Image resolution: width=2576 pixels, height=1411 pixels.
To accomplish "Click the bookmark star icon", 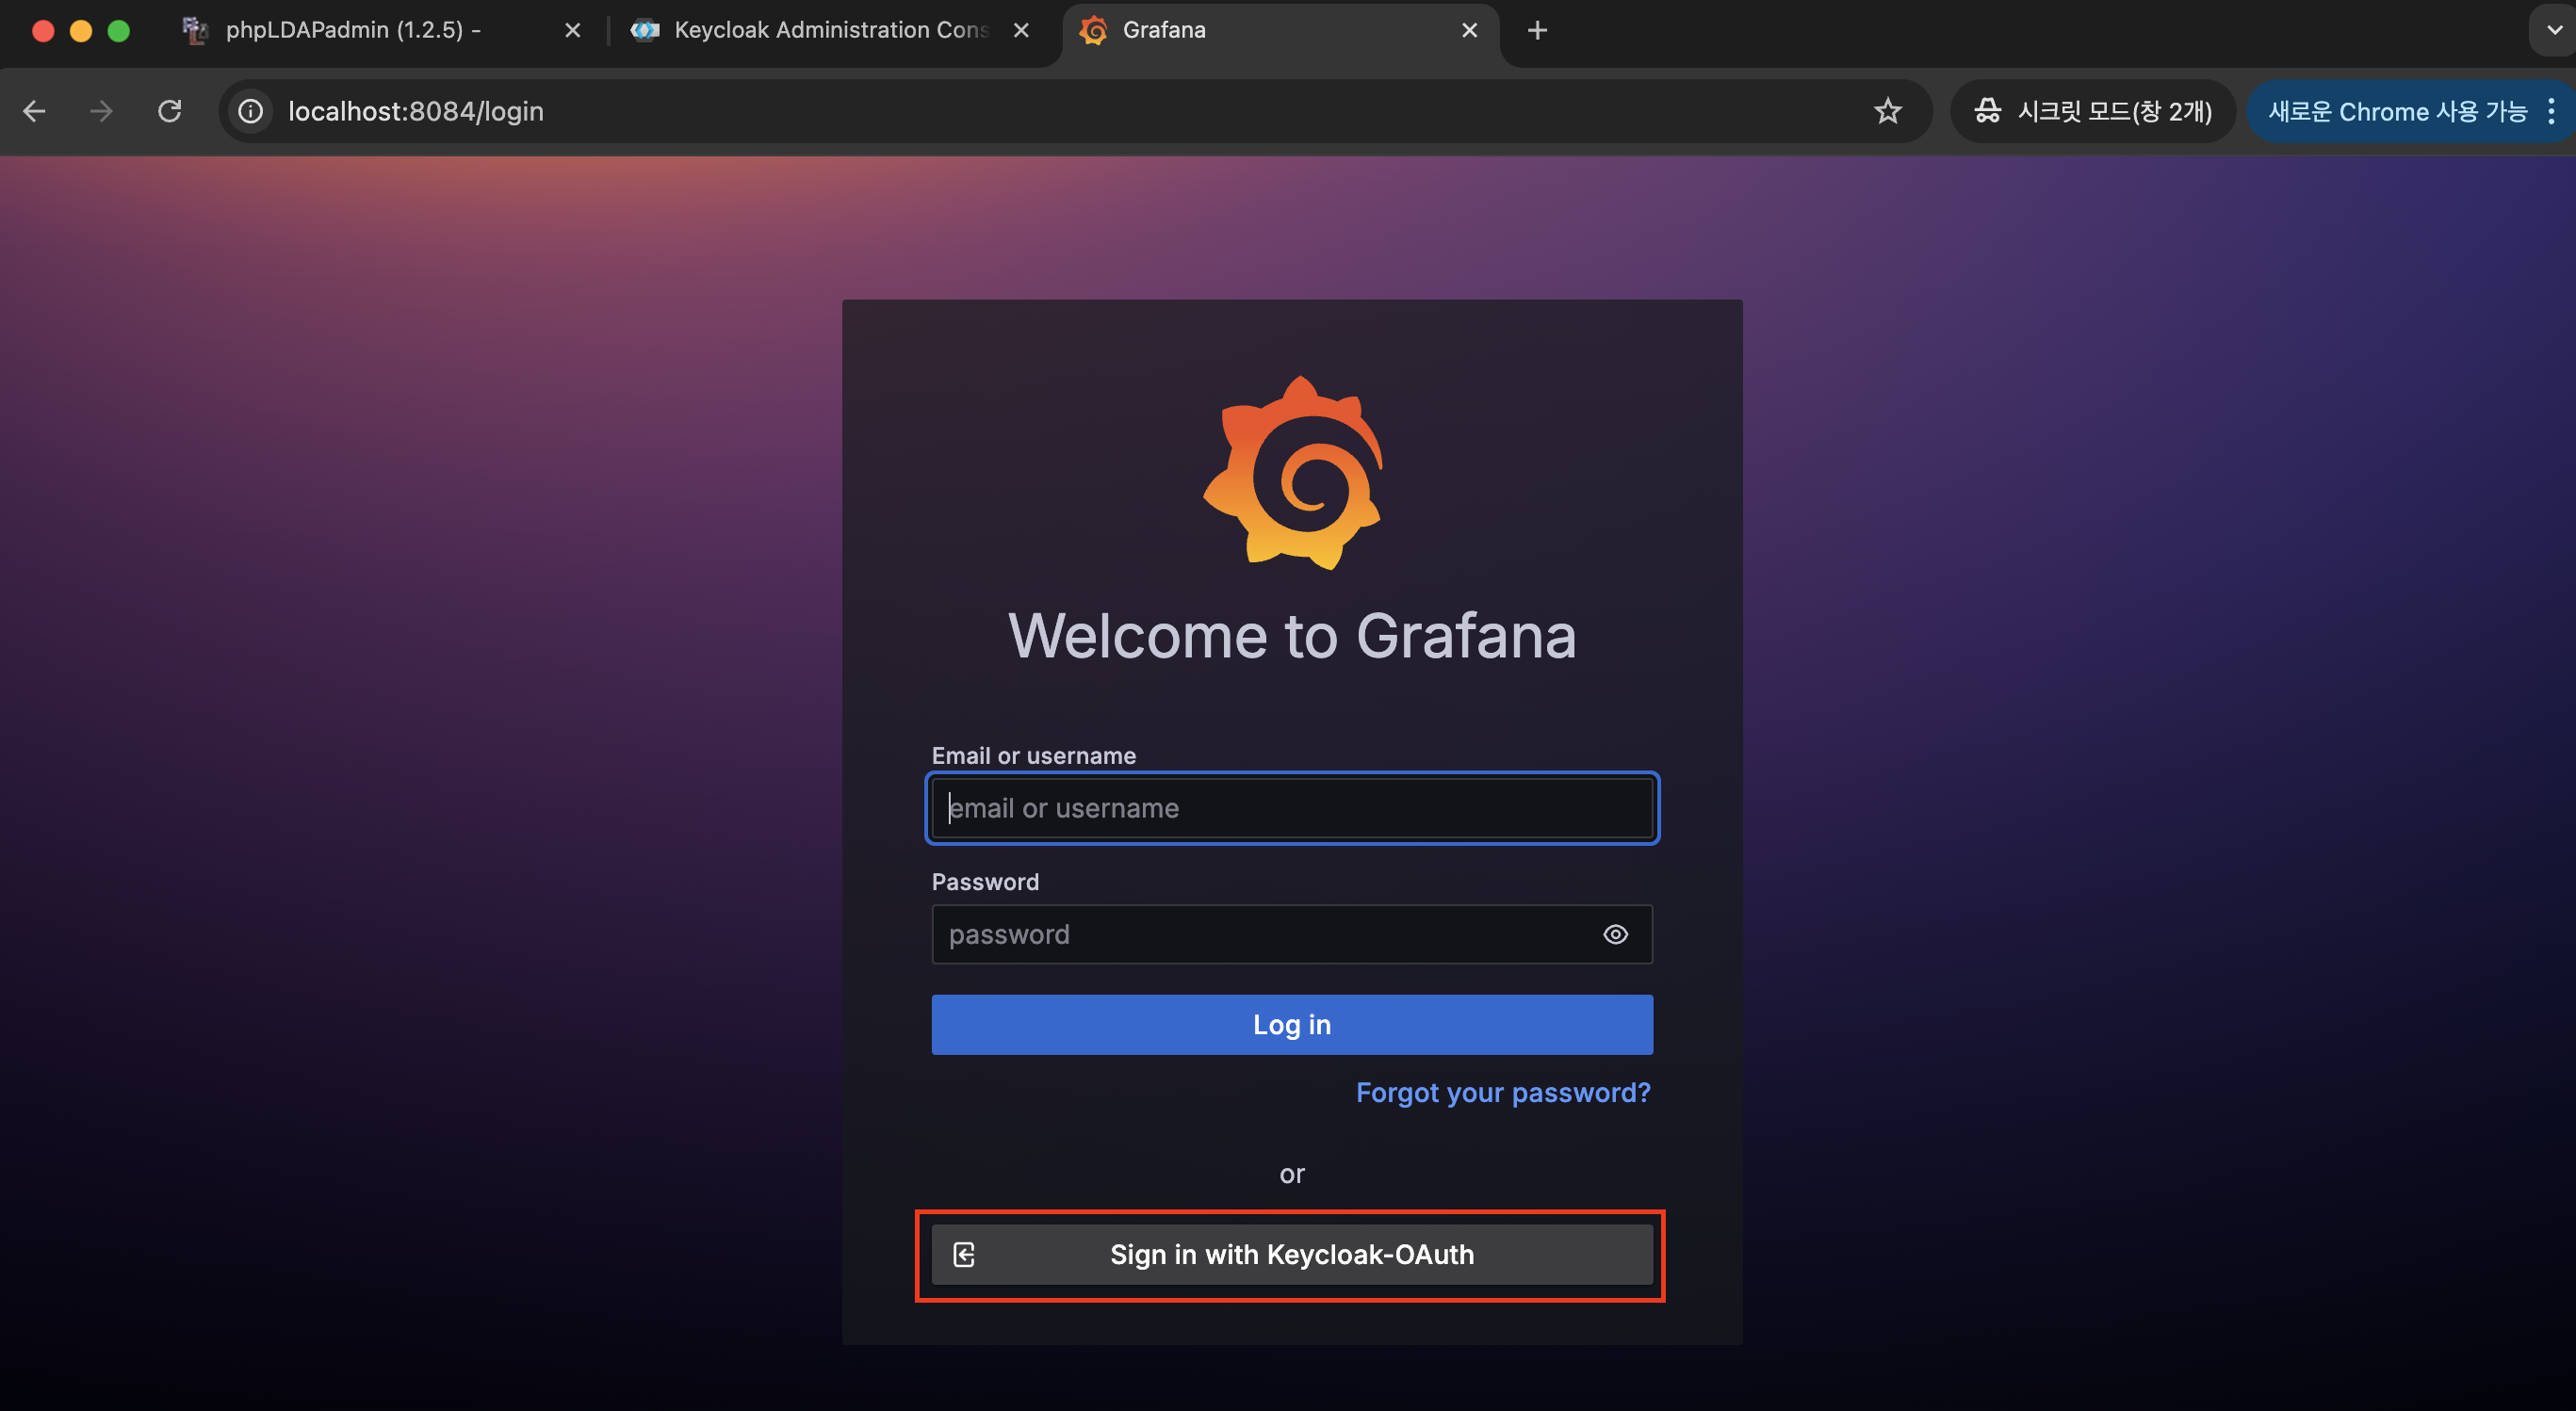I will [x=1887, y=111].
